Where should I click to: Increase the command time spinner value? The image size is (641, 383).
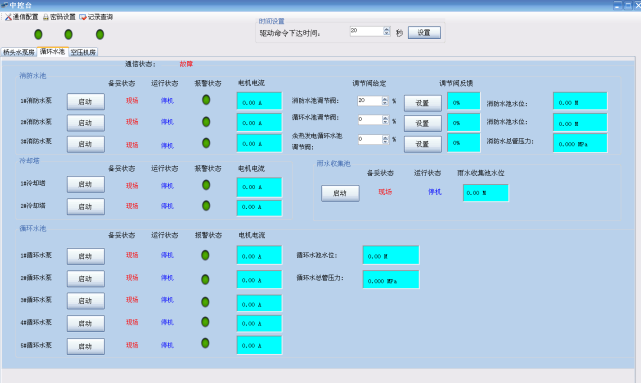(387, 29)
